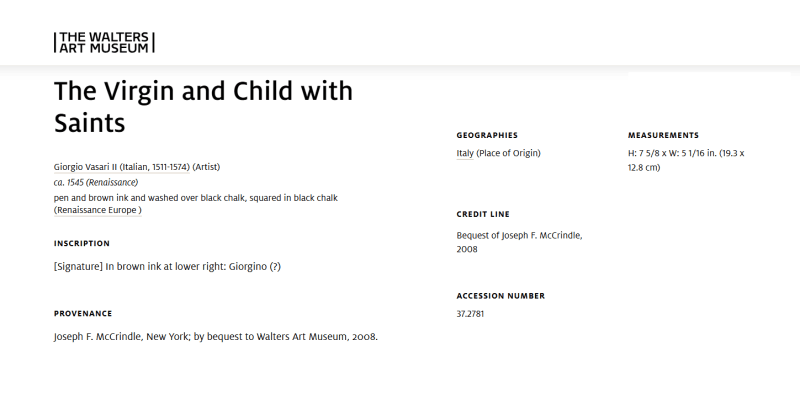Follow the Renaissance Europe link
The width and height of the screenshot is (800, 404).
[97, 210]
